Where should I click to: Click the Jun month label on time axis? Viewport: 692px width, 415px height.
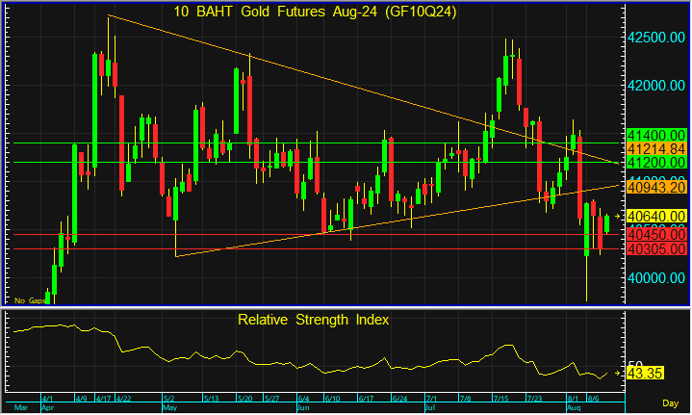[304, 408]
